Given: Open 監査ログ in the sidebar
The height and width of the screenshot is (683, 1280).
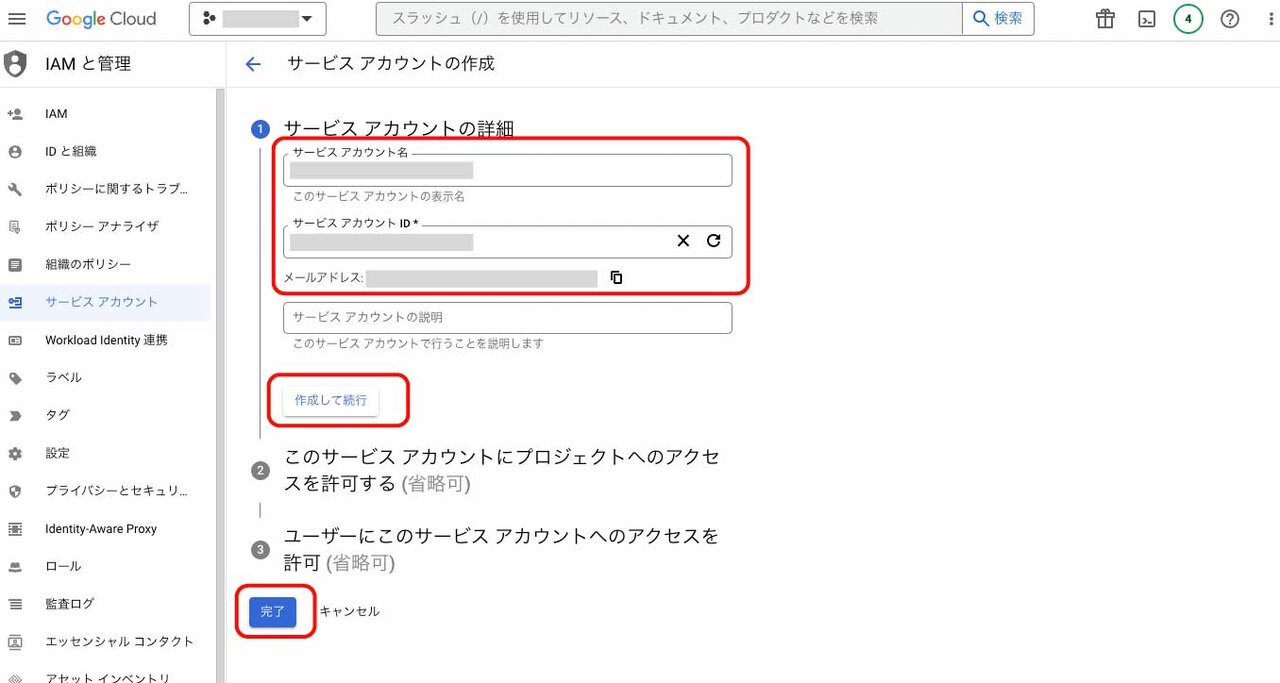Looking at the screenshot, I should pos(105,604).
